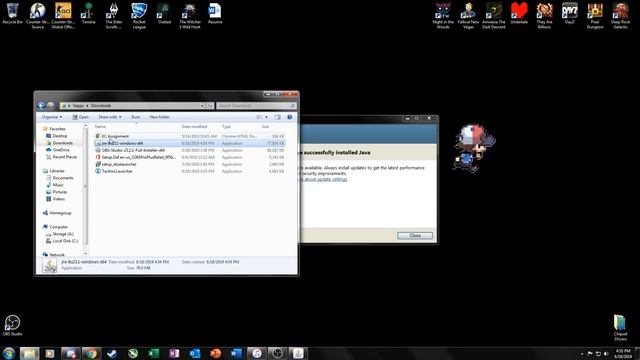Open Outlook from the taskbar

(x=195, y=353)
